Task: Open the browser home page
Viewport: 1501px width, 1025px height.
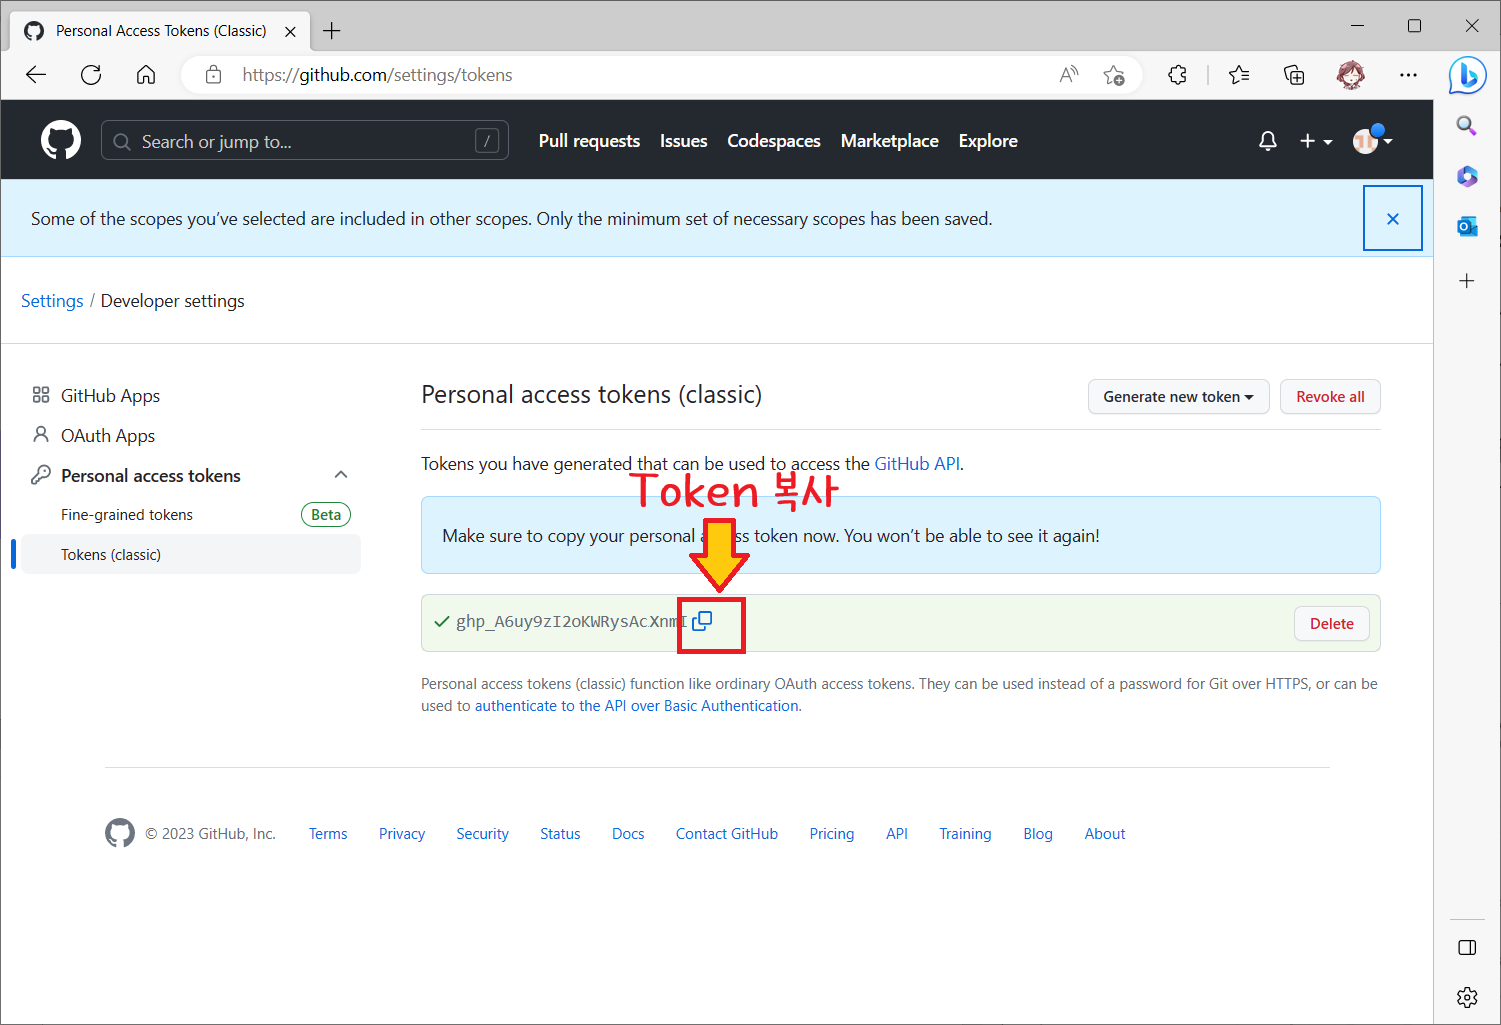Action: coord(146,75)
